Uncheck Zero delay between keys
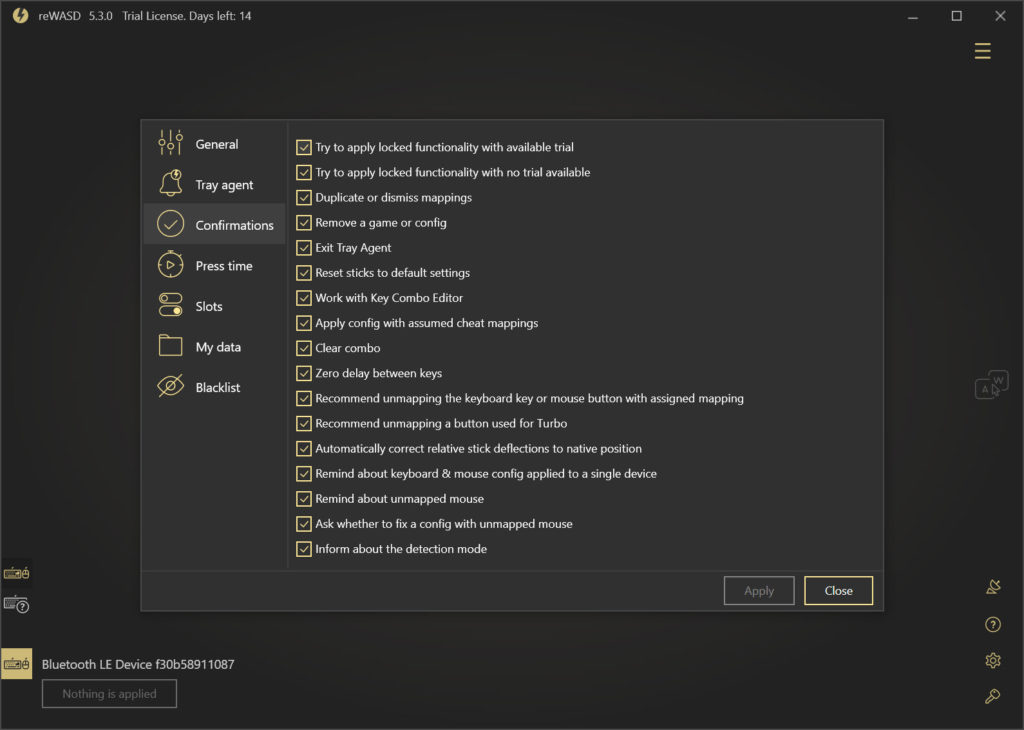Image resolution: width=1024 pixels, height=730 pixels. [x=304, y=373]
